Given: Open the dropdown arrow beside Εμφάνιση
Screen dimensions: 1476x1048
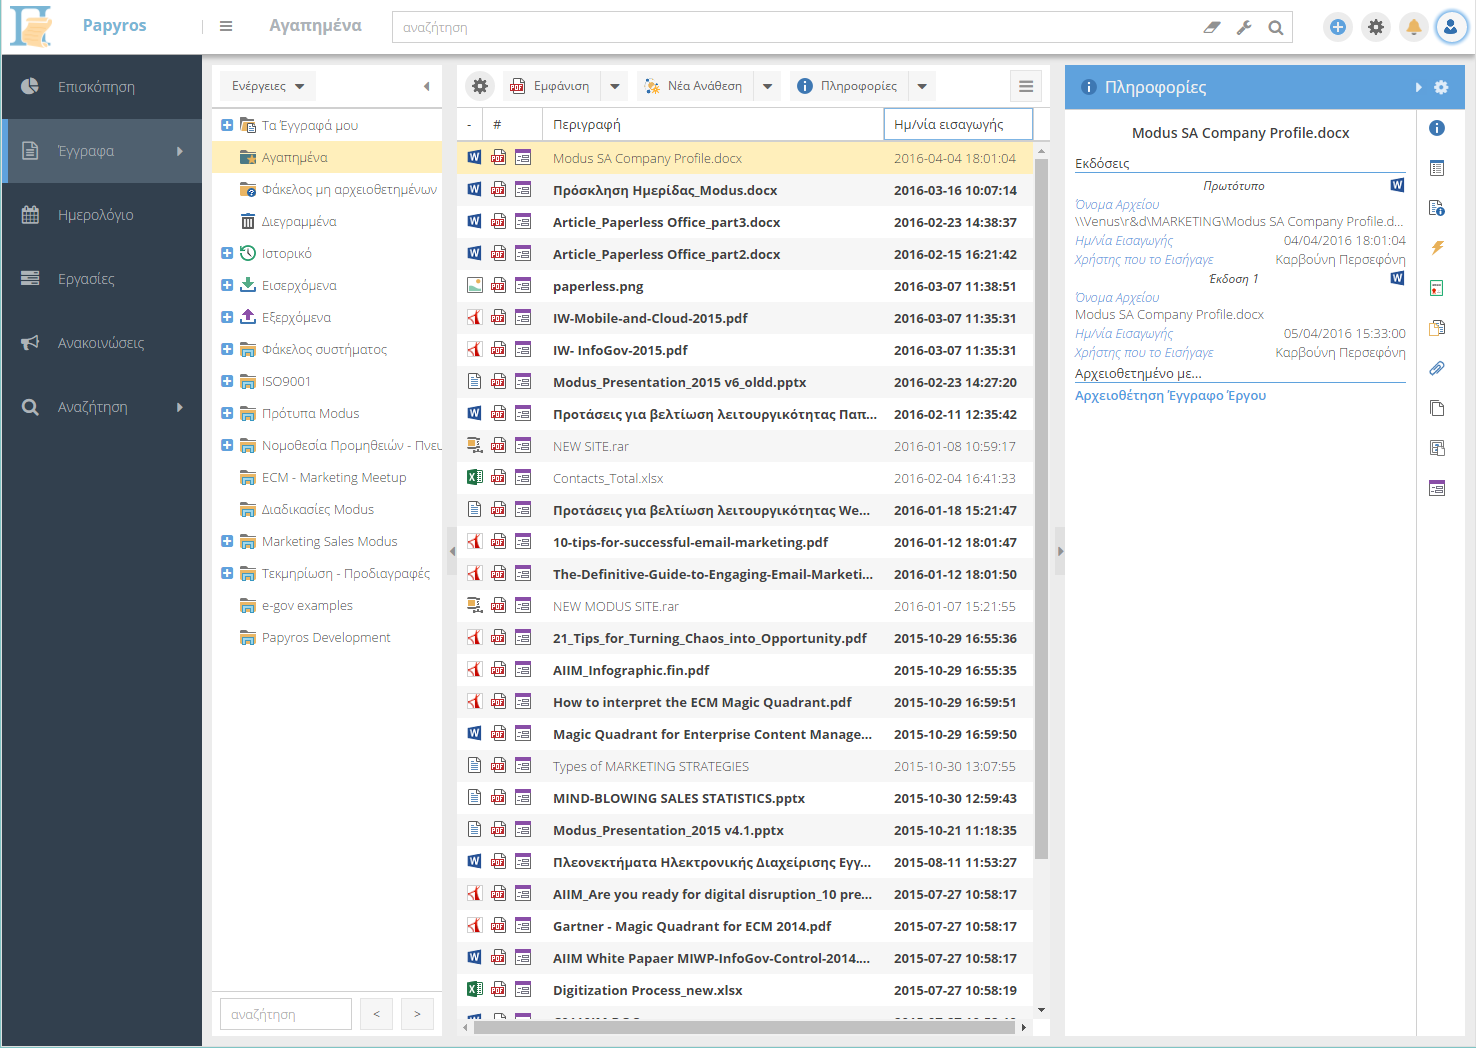Looking at the screenshot, I should 615,86.
